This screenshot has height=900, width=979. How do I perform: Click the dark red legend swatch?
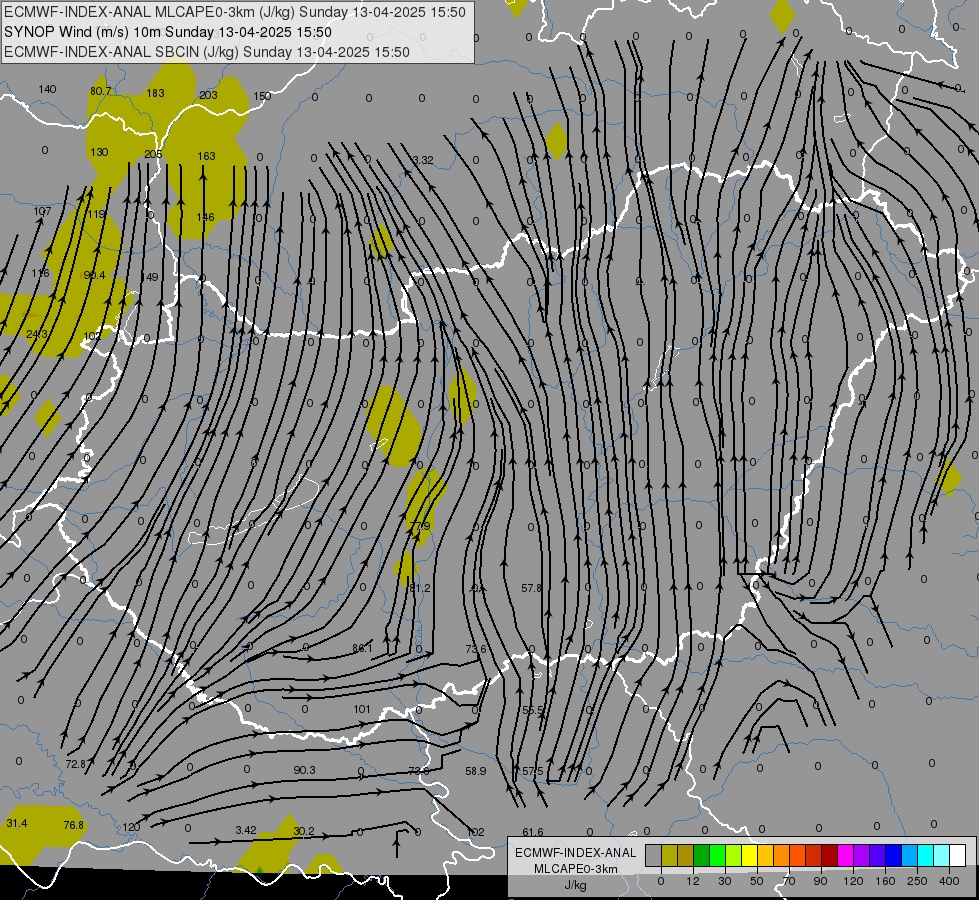click(x=830, y=855)
